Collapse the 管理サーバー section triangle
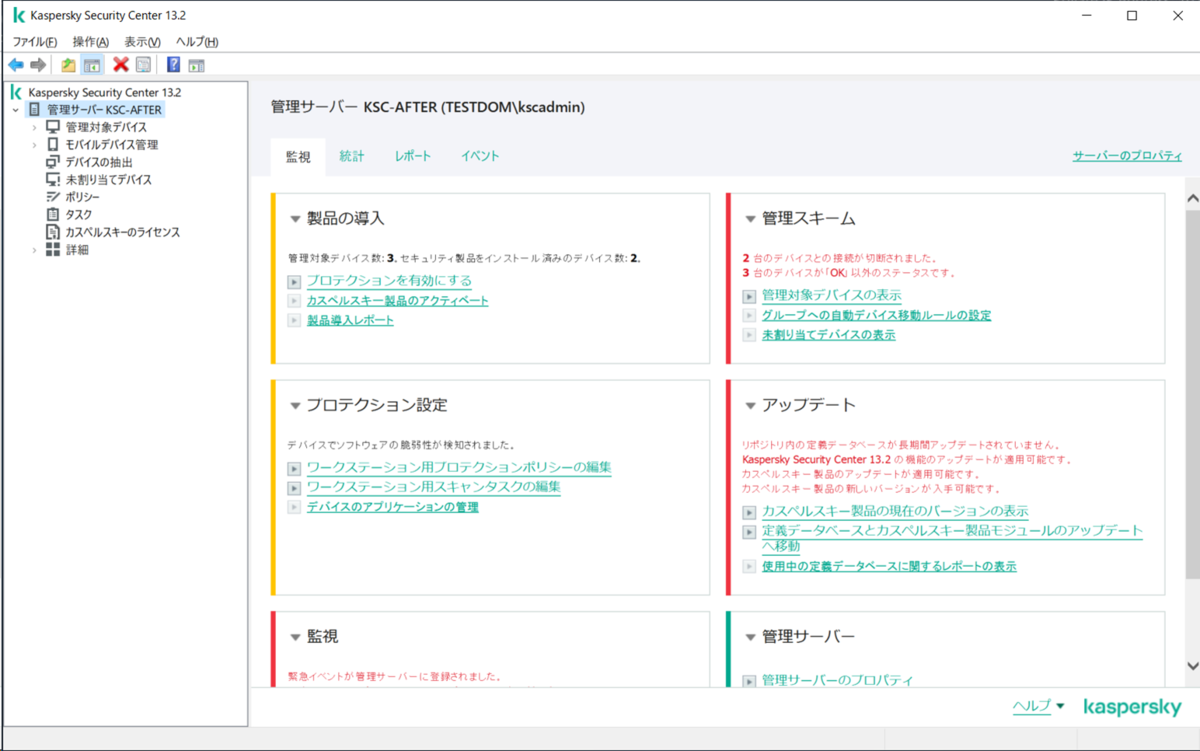 click(751, 637)
